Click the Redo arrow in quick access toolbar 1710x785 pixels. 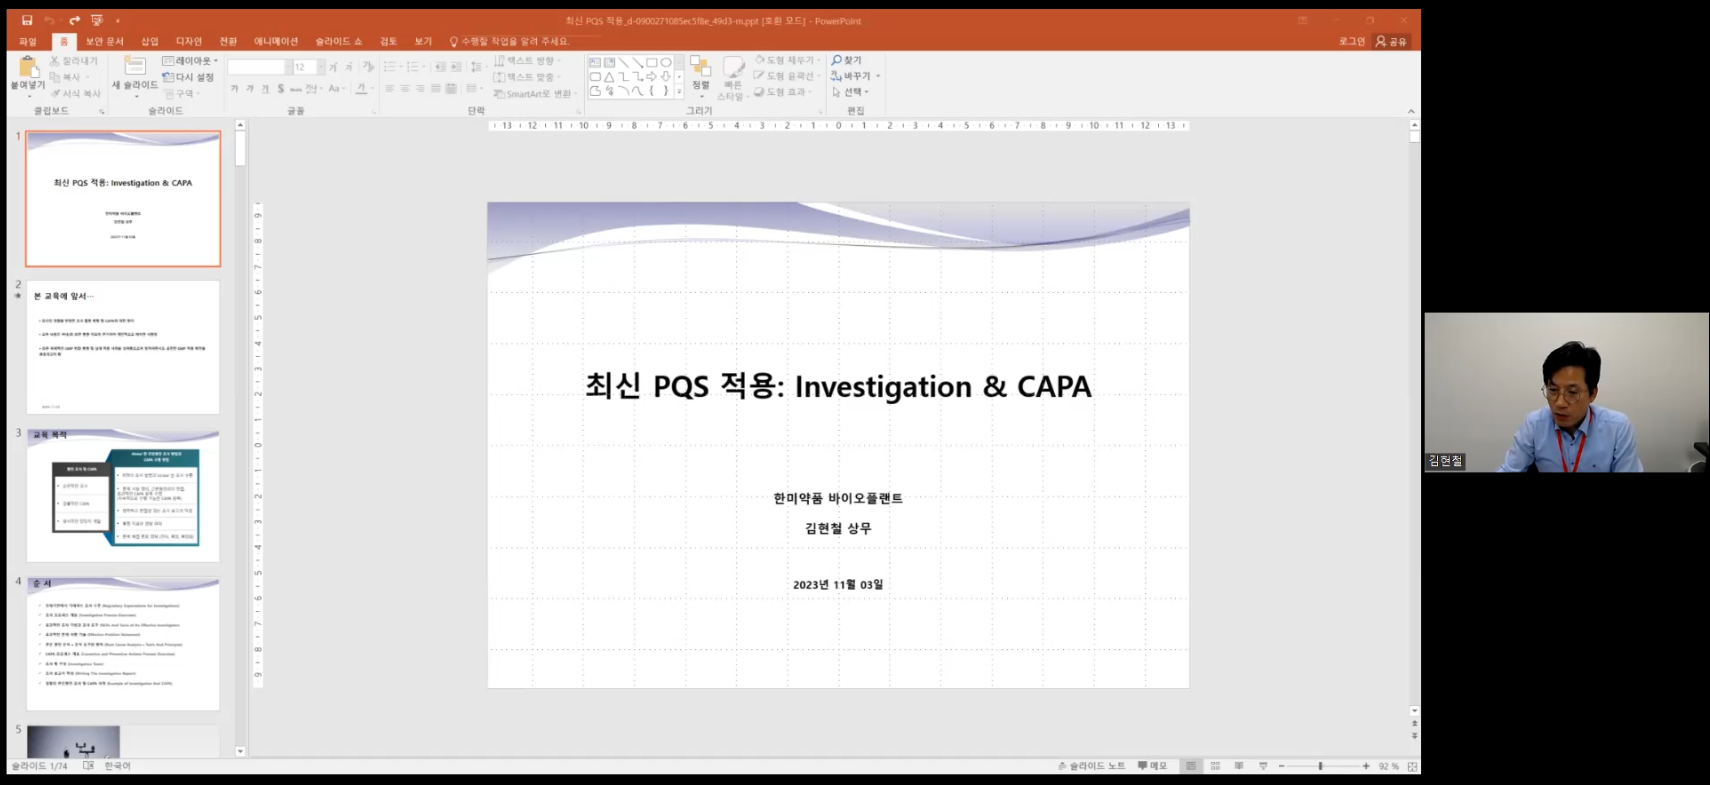click(73, 20)
